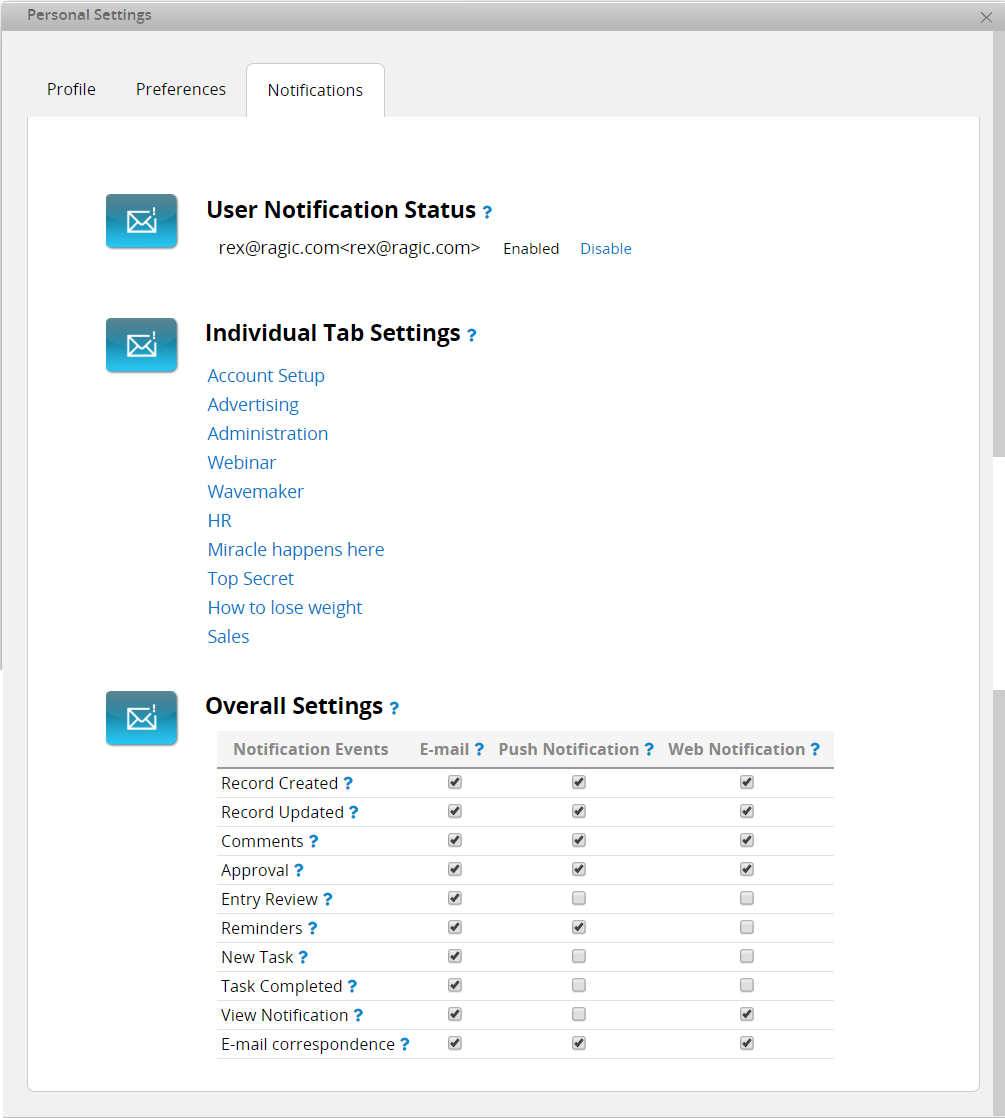The image size is (1005, 1118).
Task: Switch to the Preferences tab
Action: pos(181,89)
